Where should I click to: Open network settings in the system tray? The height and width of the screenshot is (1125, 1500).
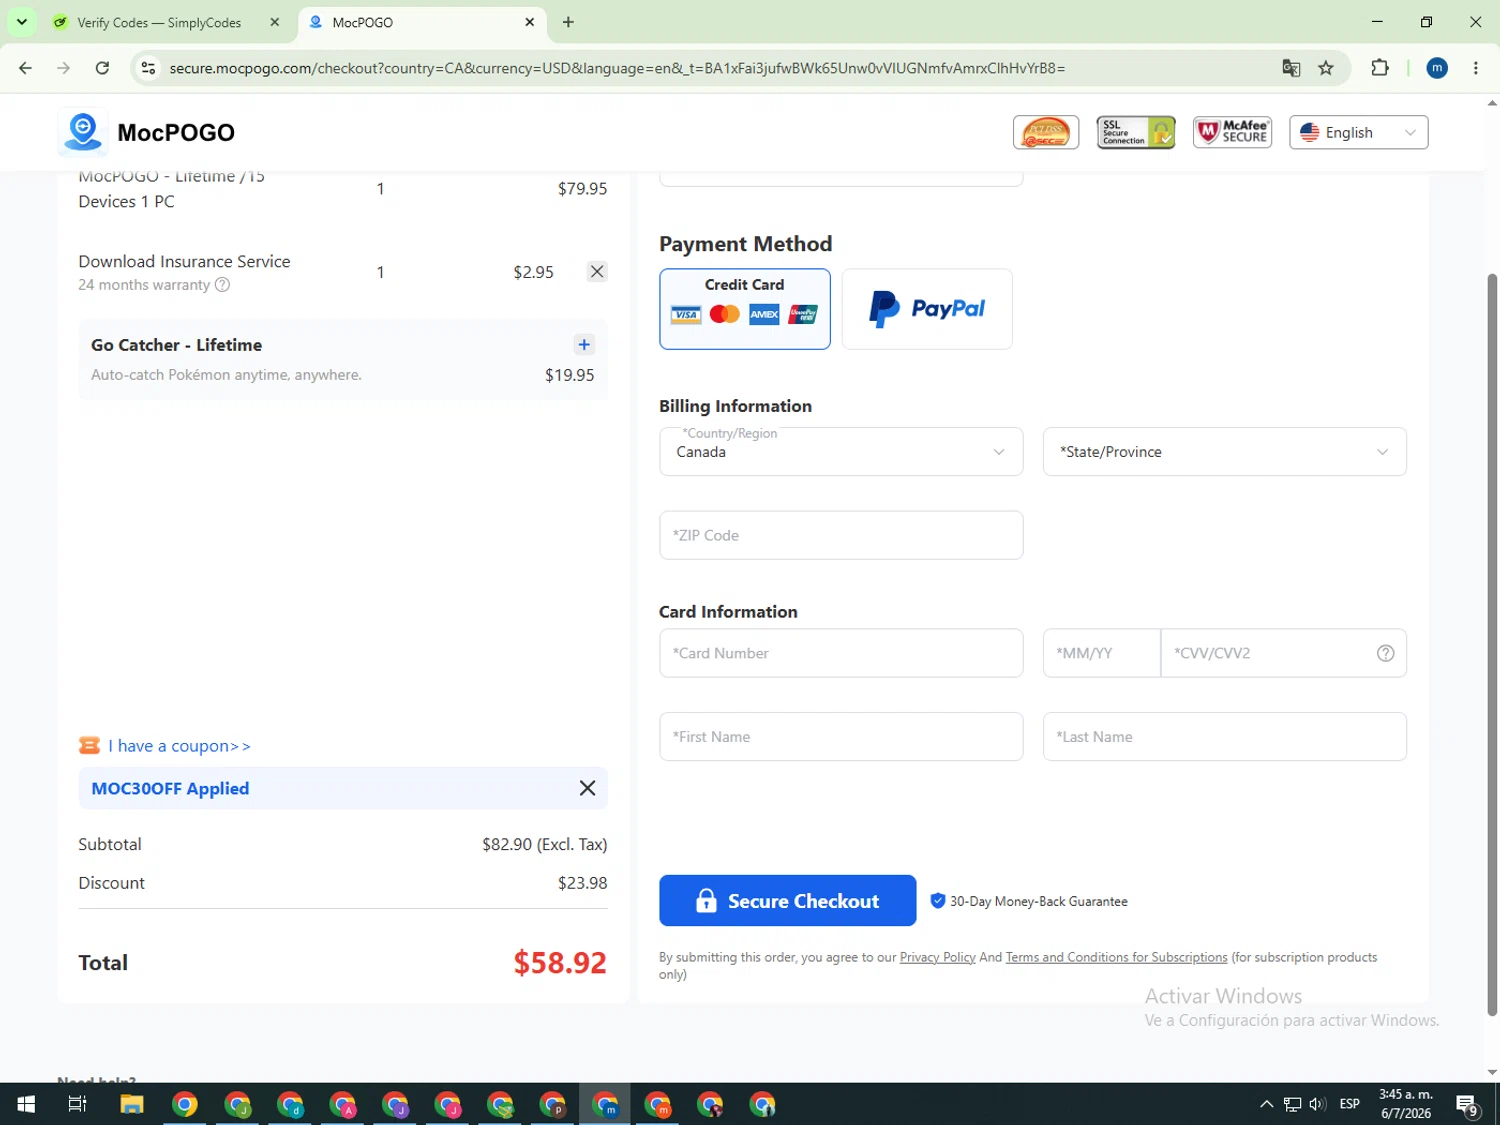click(1292, 1104)
